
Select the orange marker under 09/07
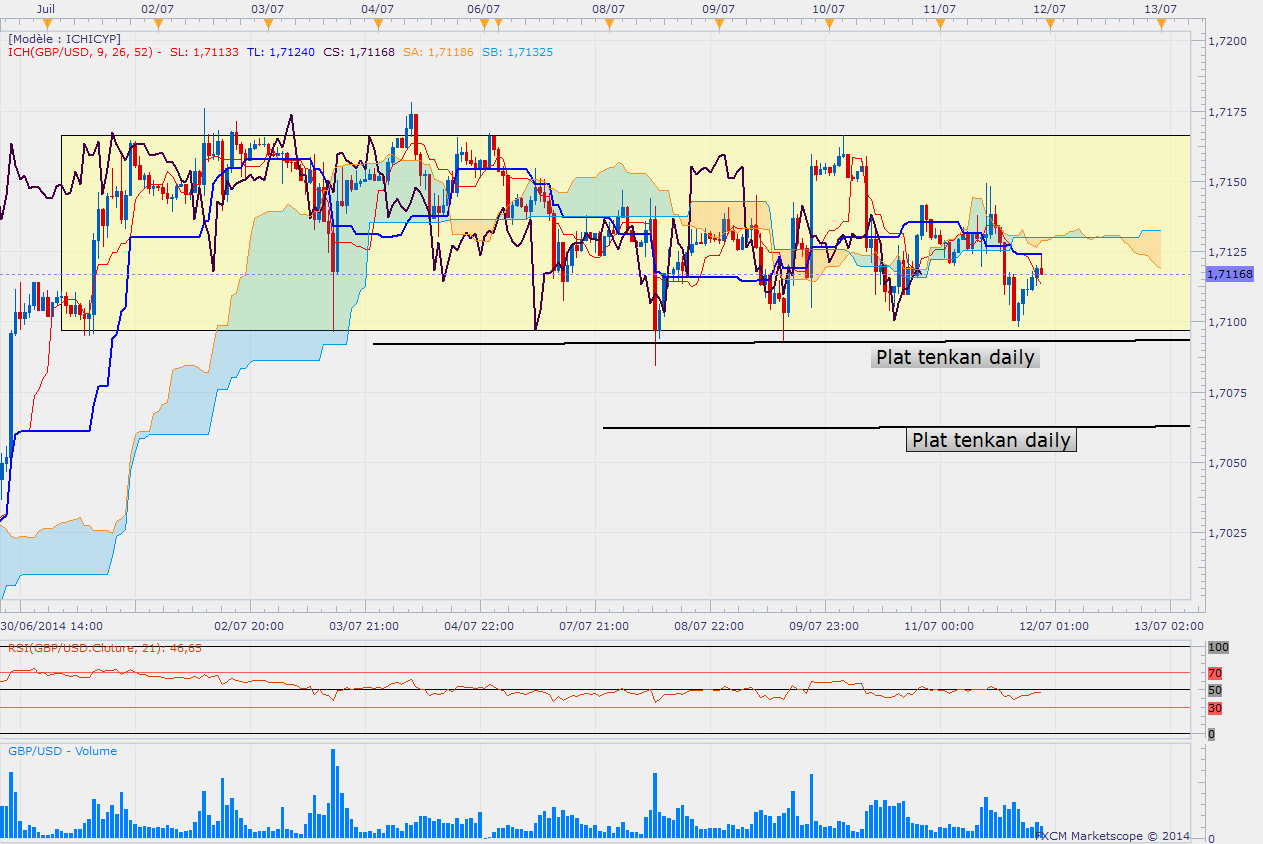(719, 22)
